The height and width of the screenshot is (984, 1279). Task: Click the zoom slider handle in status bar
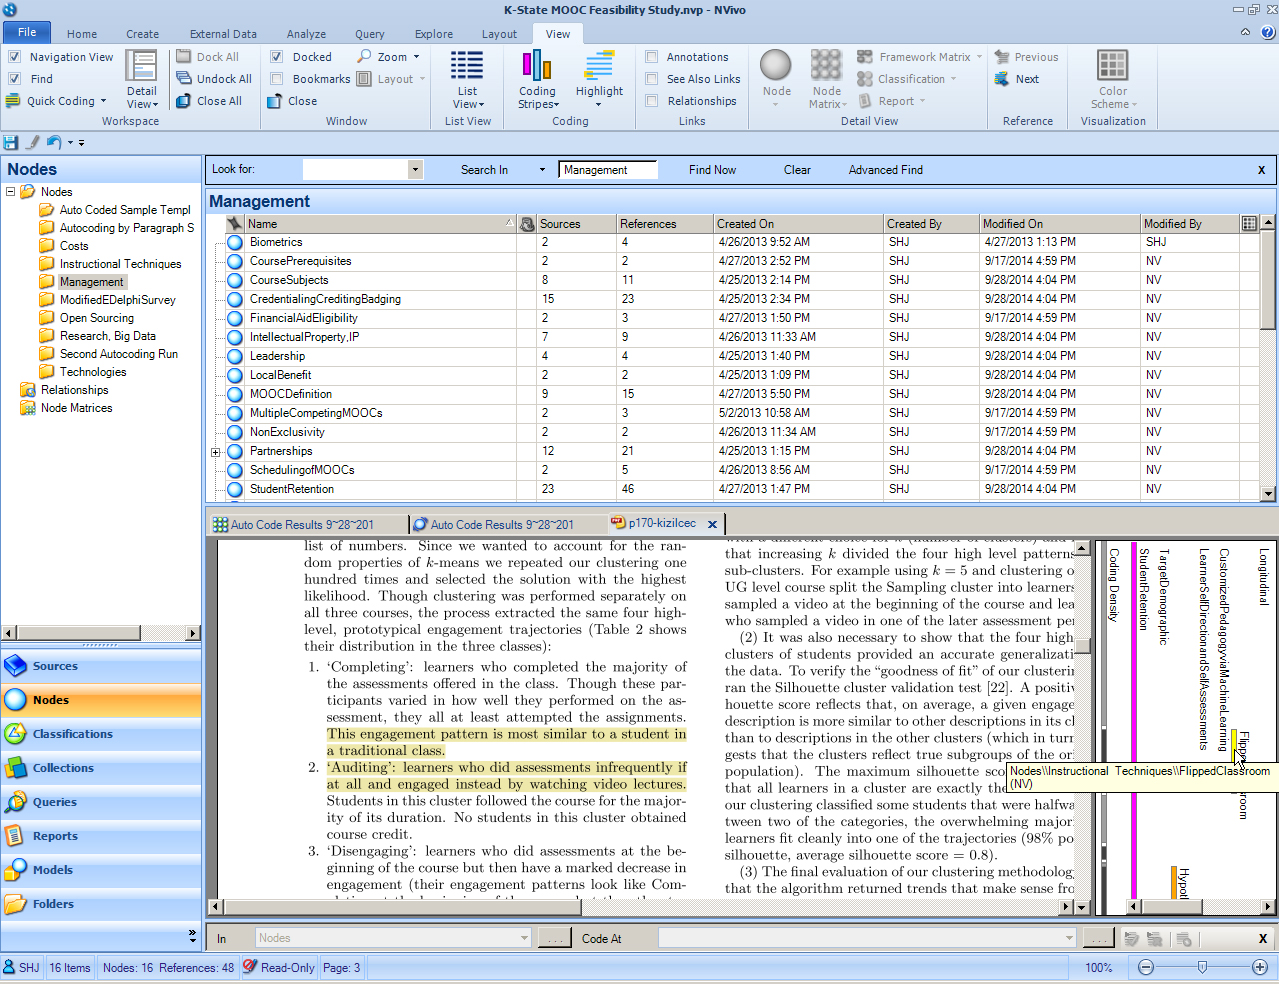click(1202, 967)
